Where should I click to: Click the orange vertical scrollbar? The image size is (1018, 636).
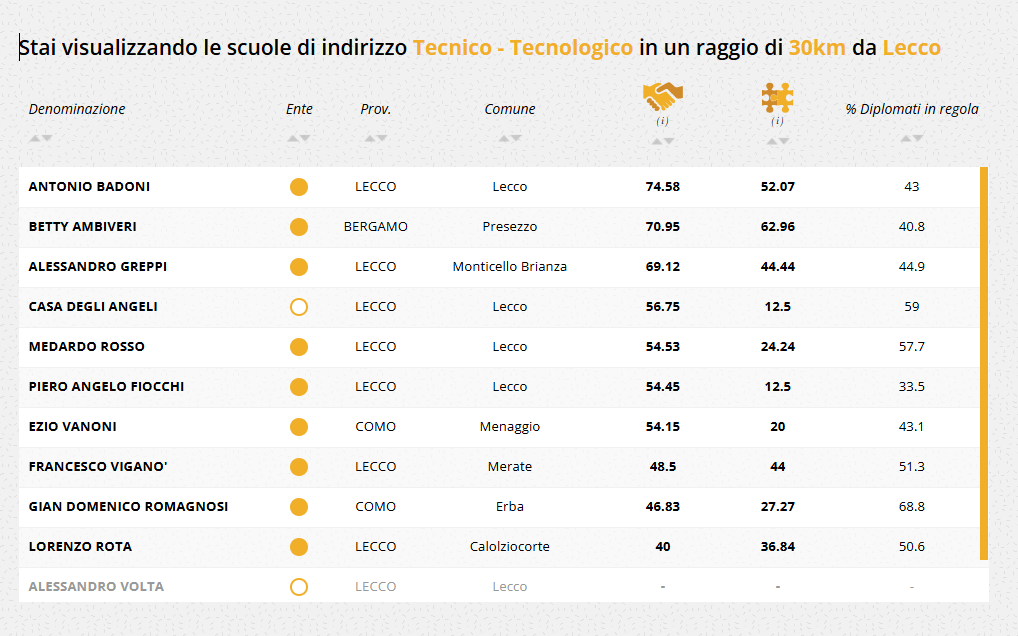point(984,362)
